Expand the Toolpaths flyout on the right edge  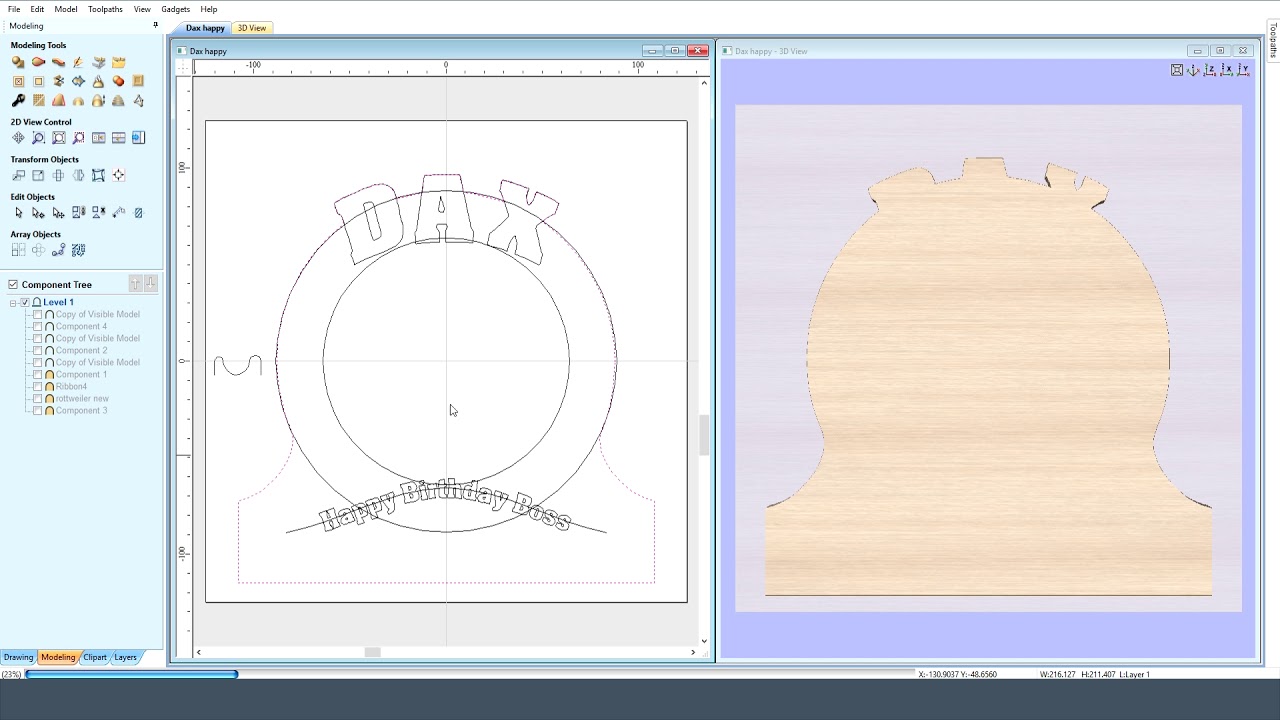(x=1271, y=40)
